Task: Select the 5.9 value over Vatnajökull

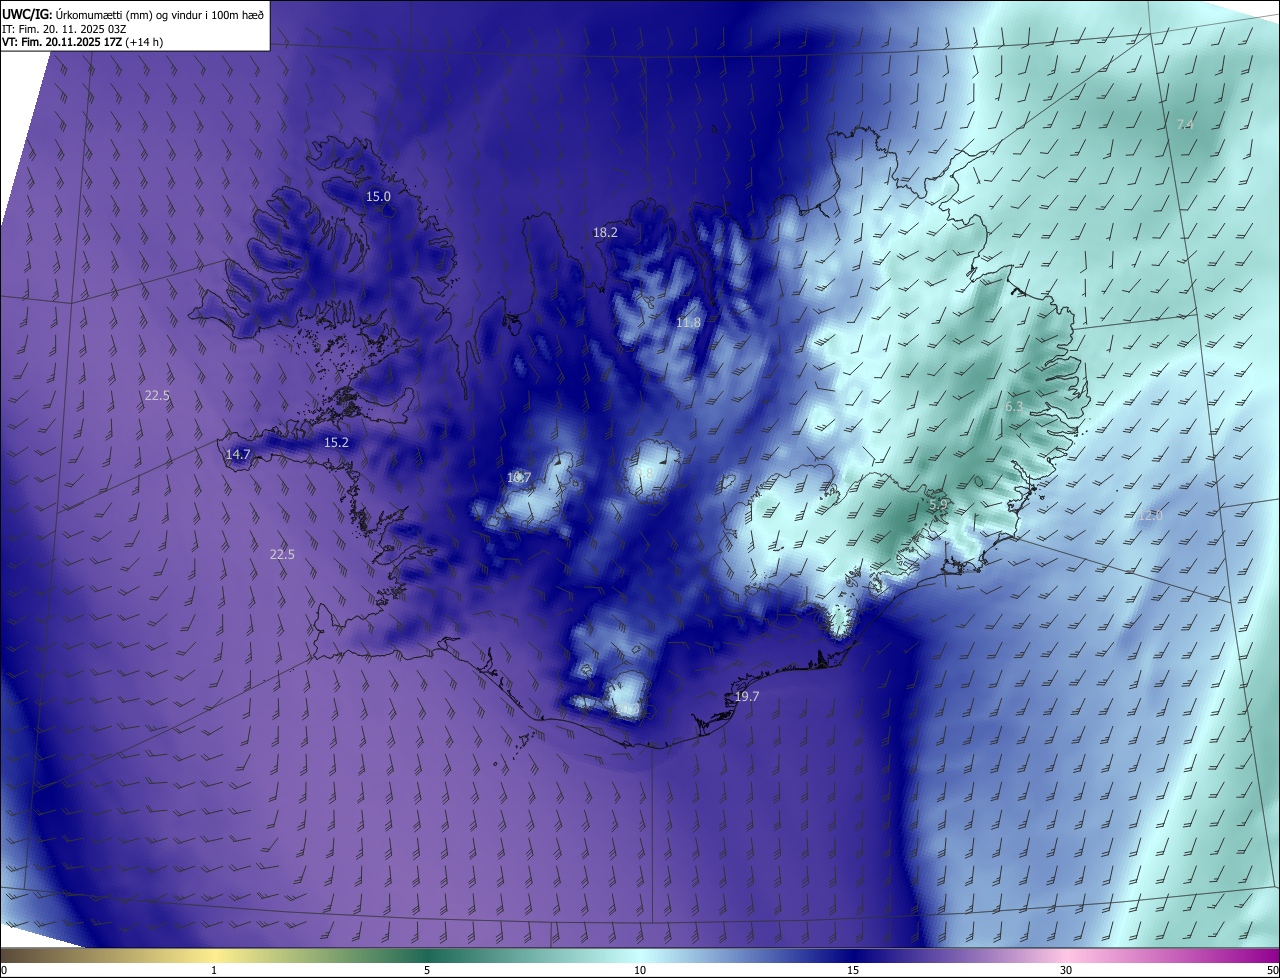Action: (938, 506)
